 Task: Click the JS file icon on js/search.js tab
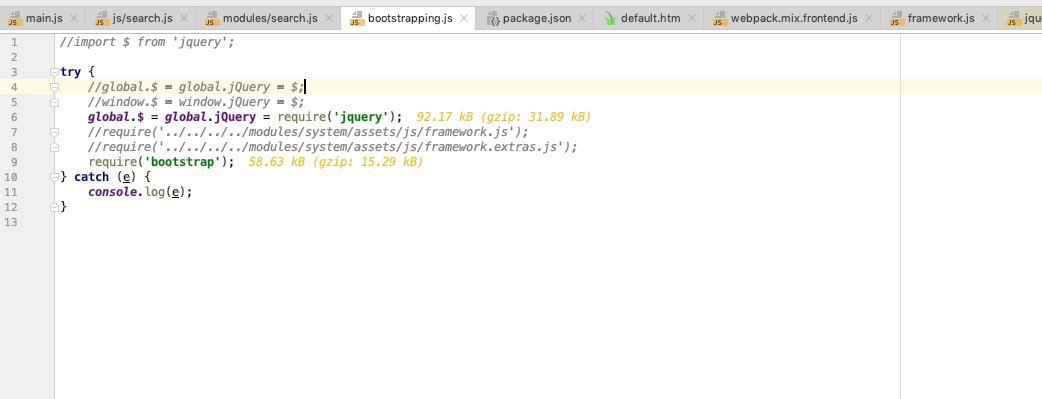tap(101, 19)
